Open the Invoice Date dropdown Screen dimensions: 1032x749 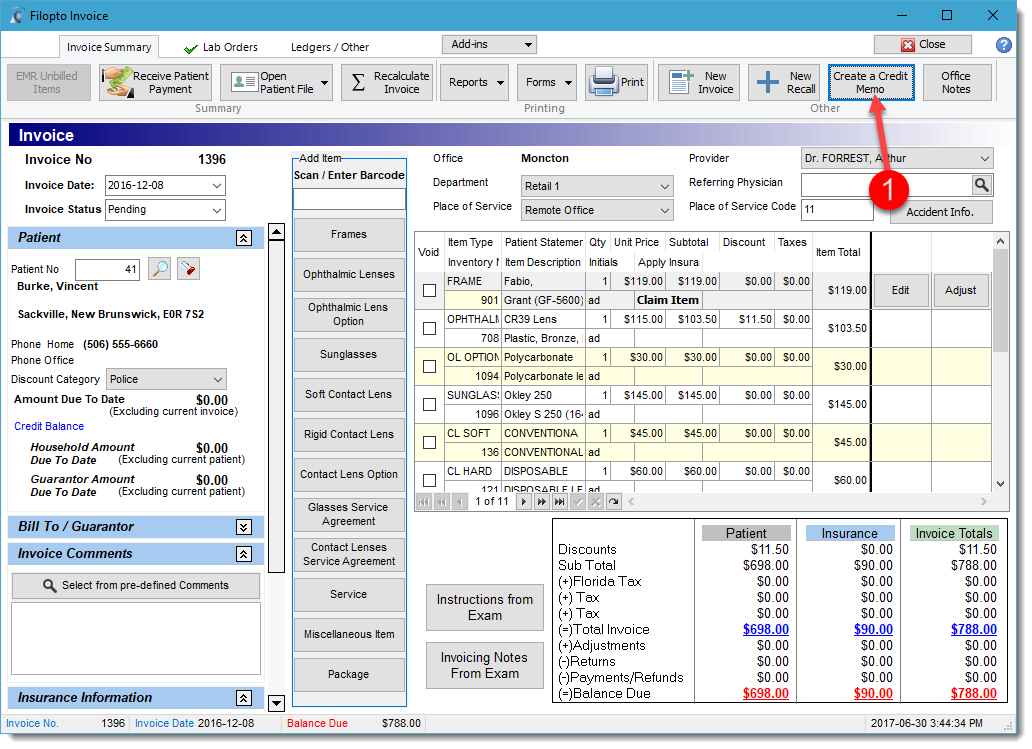(x=217, y=186)
